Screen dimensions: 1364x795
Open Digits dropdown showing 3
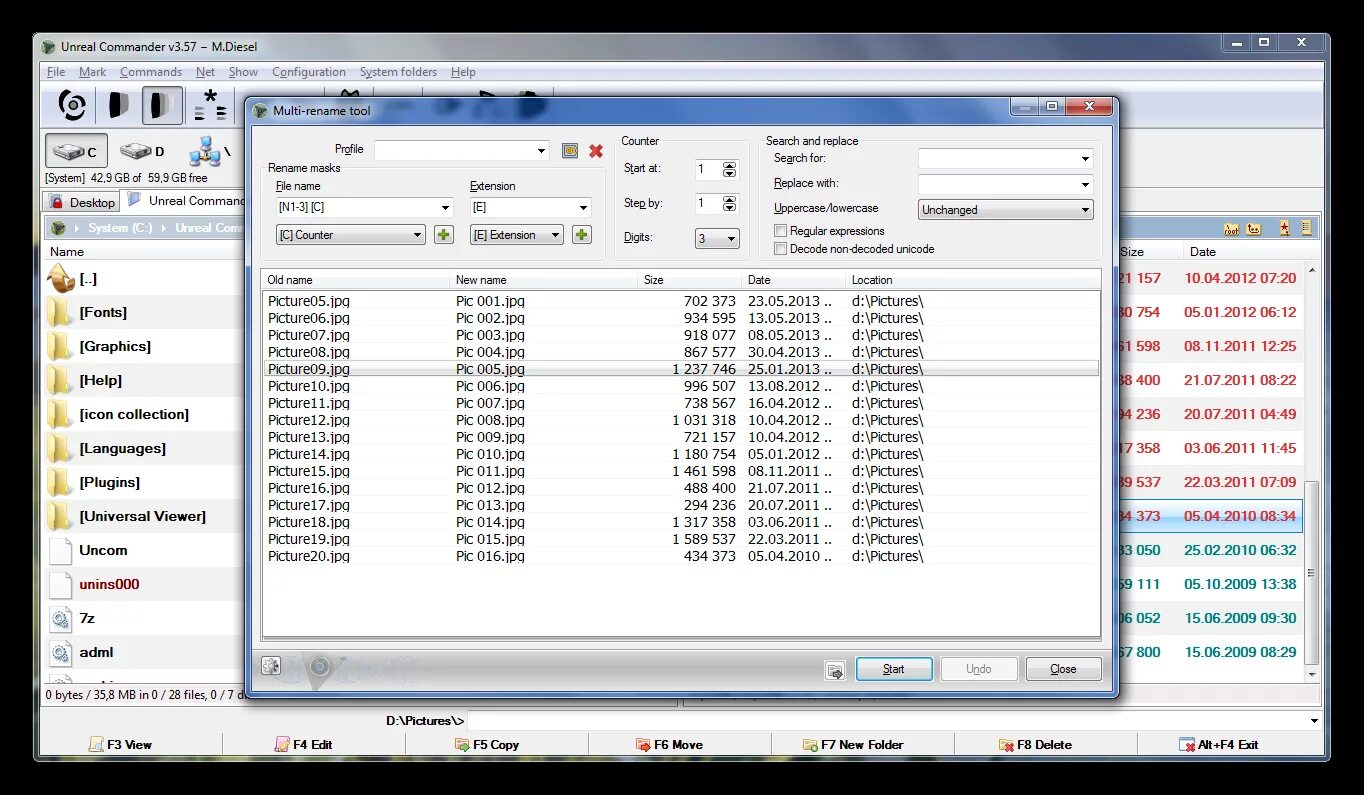click(717, 238)
